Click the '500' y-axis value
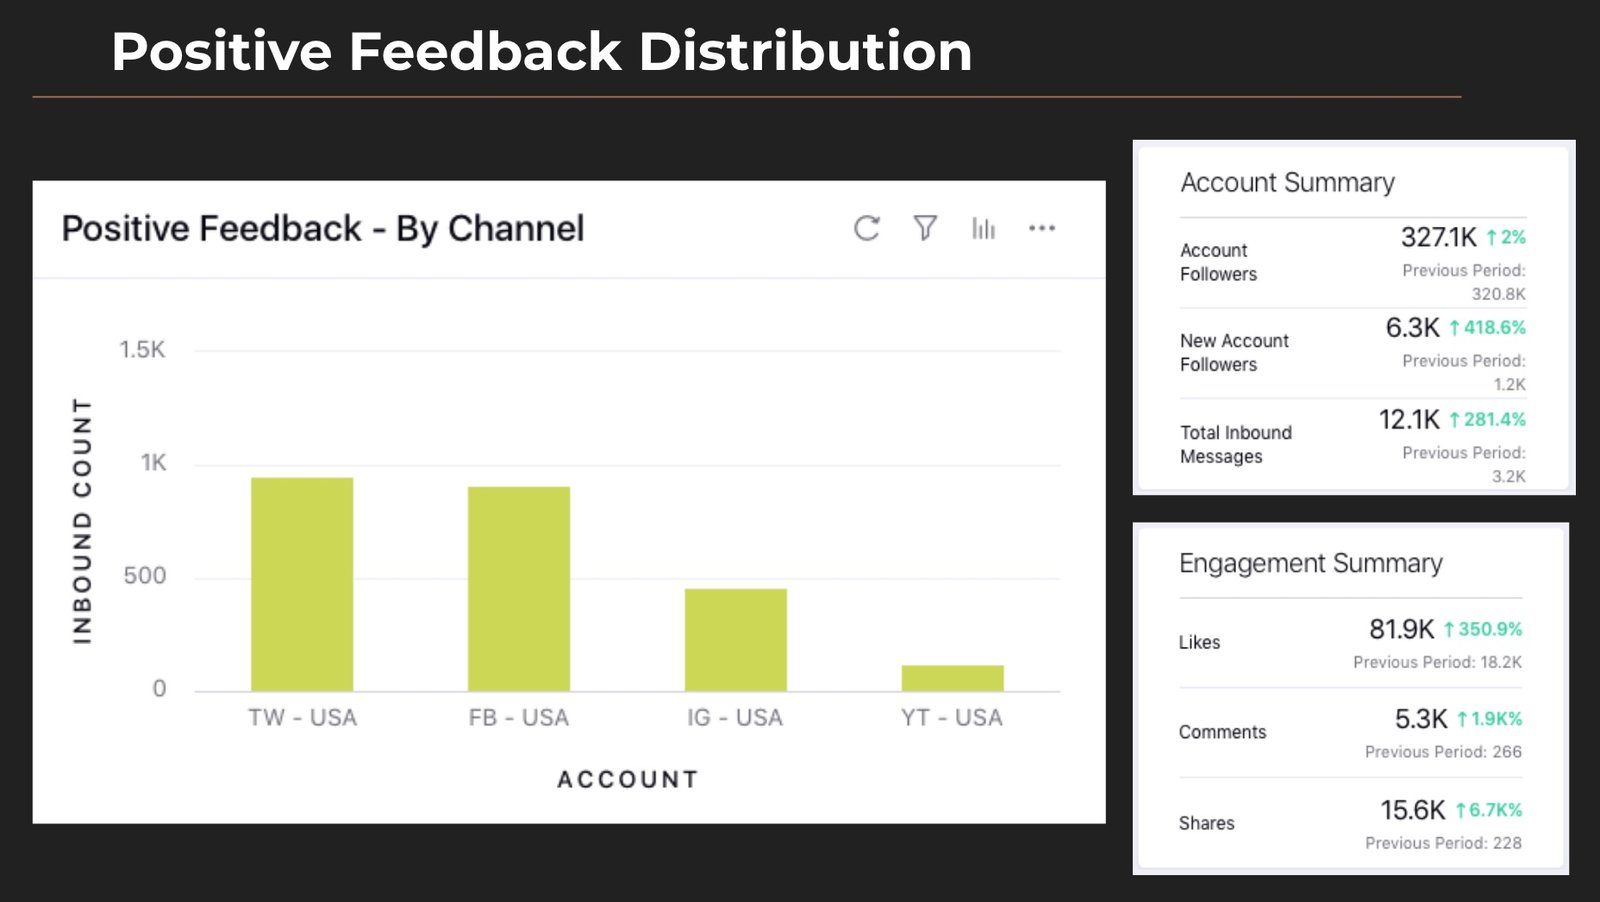Viewport: 1600px width, 902px height. (145, 576)
